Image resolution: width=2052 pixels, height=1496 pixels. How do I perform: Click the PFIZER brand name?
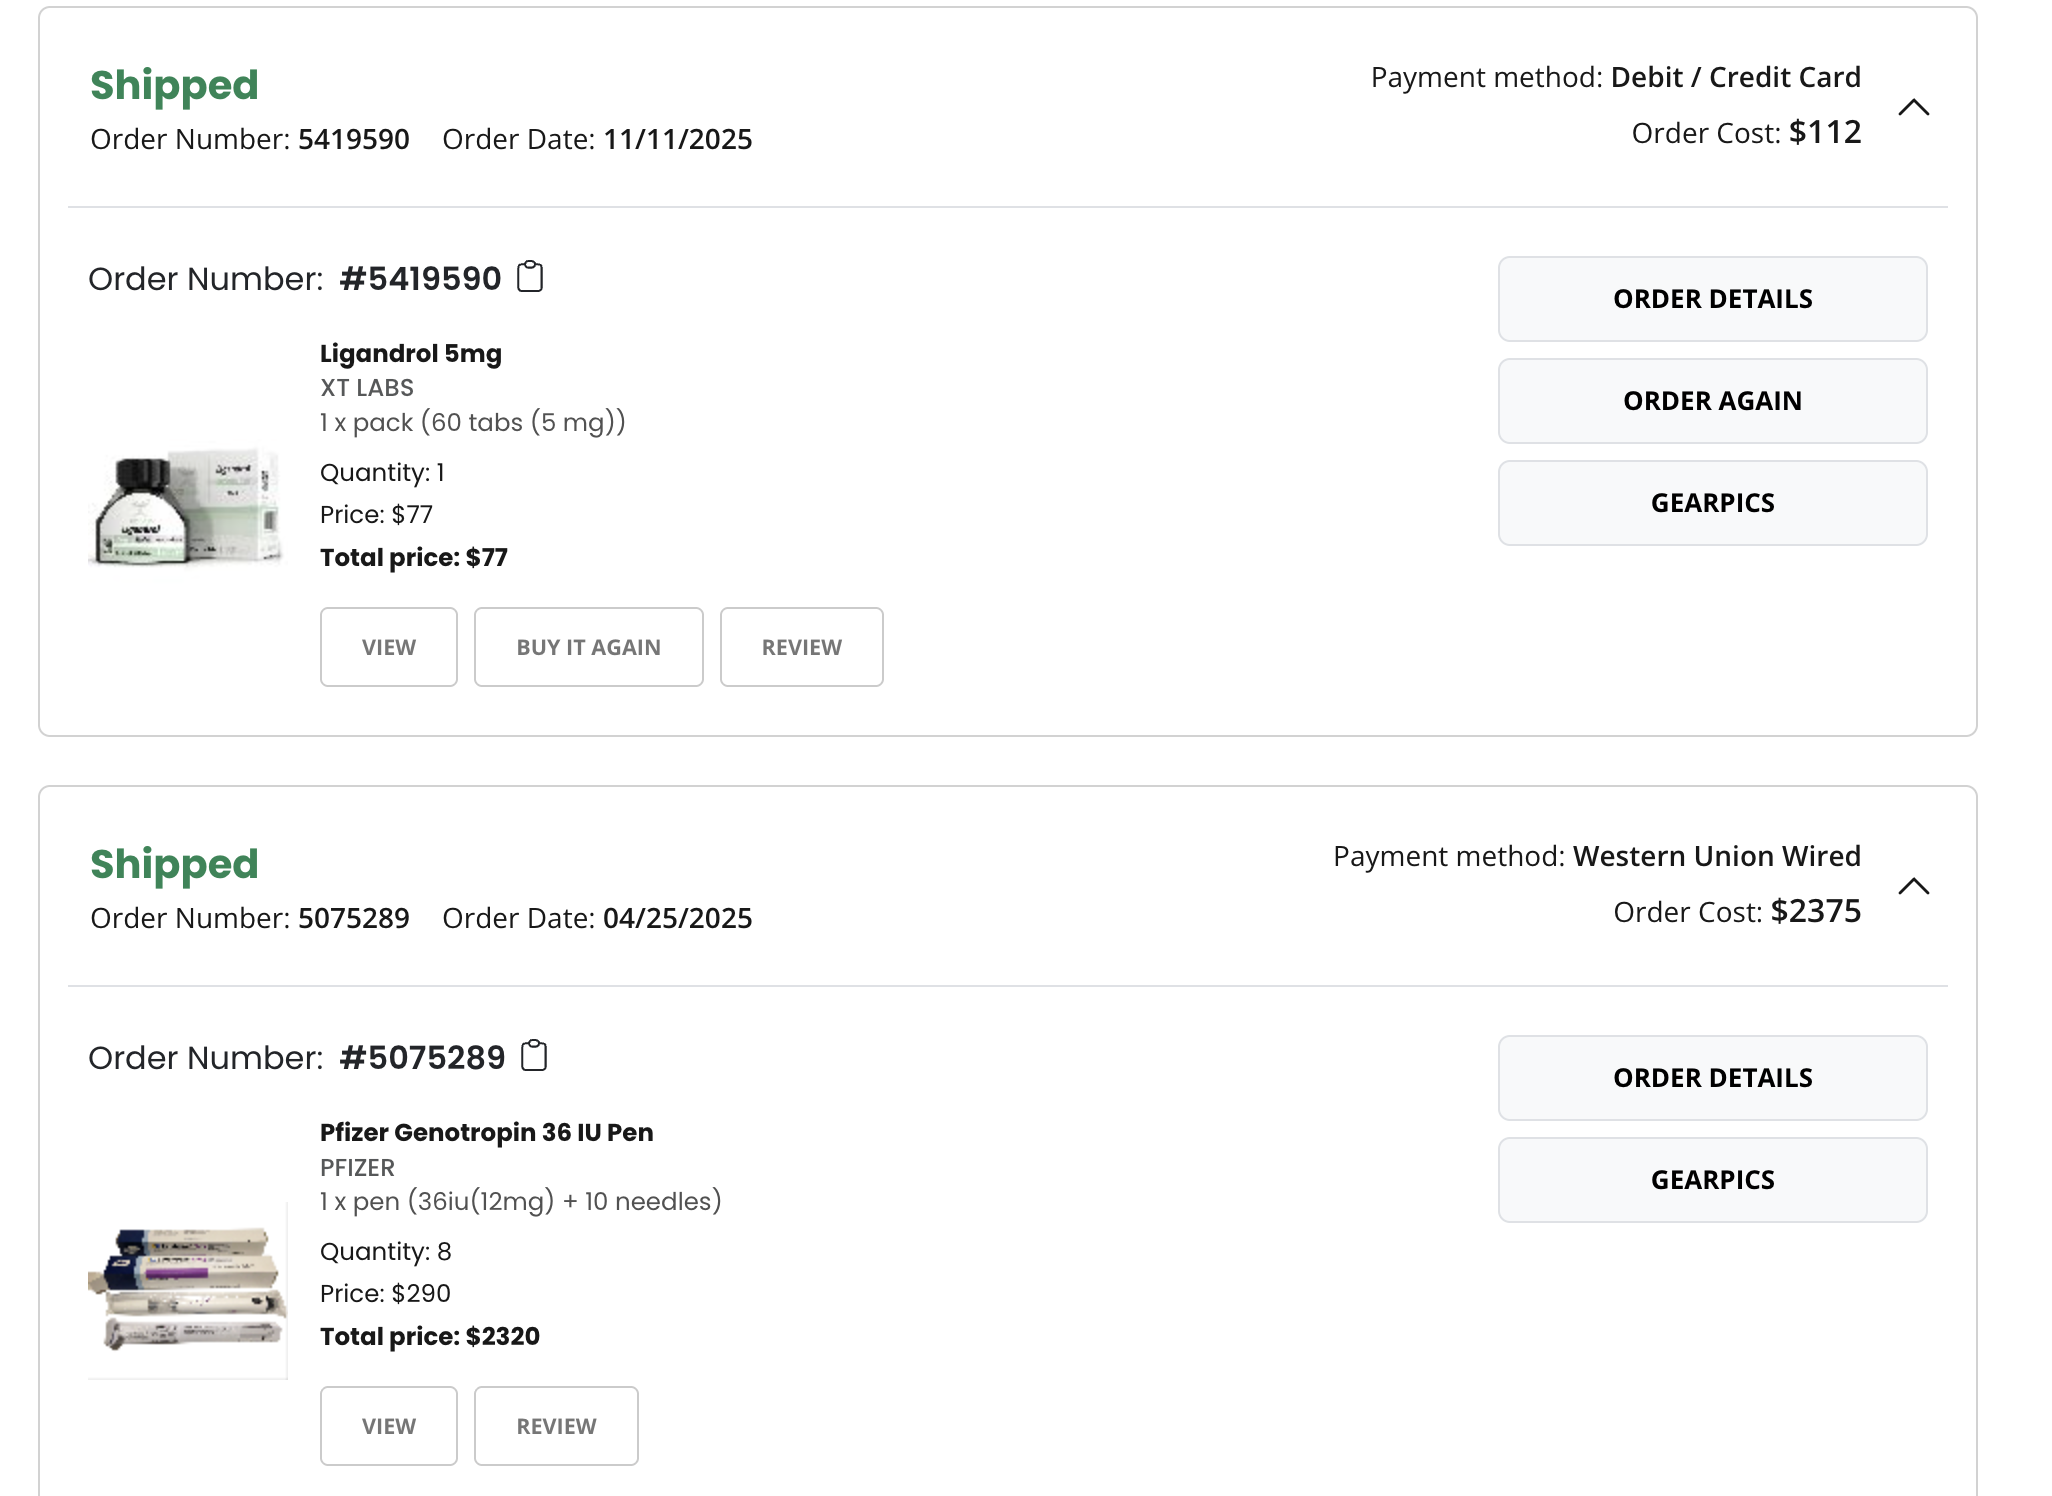(357, 1168)
